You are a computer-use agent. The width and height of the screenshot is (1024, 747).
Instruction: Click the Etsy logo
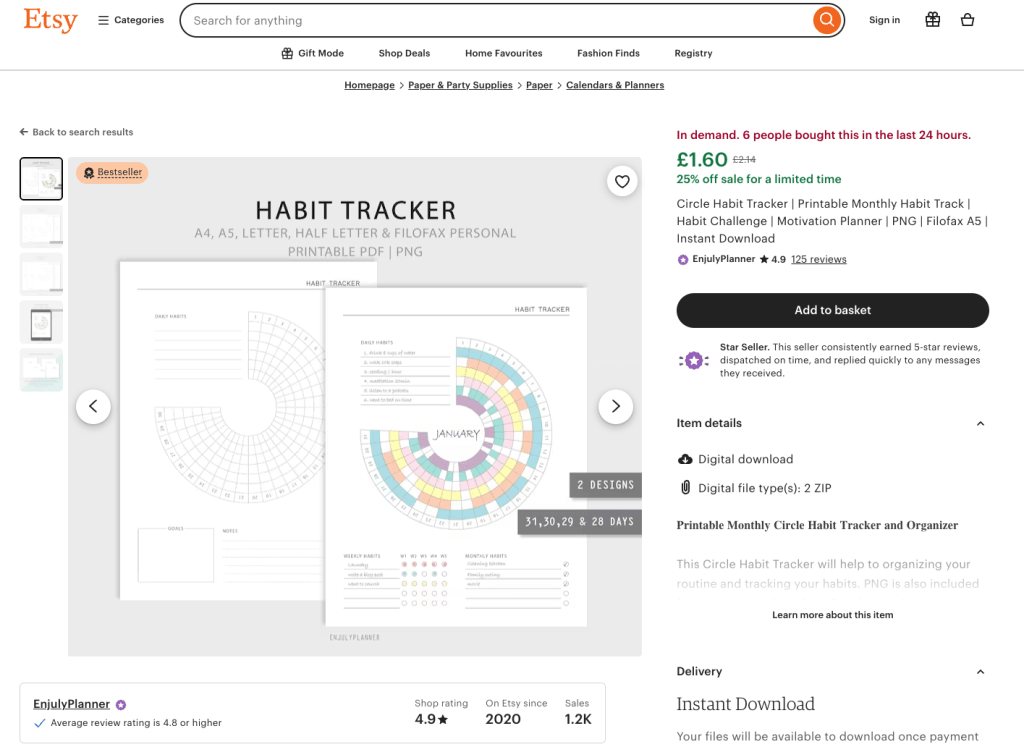pos(50,20)
